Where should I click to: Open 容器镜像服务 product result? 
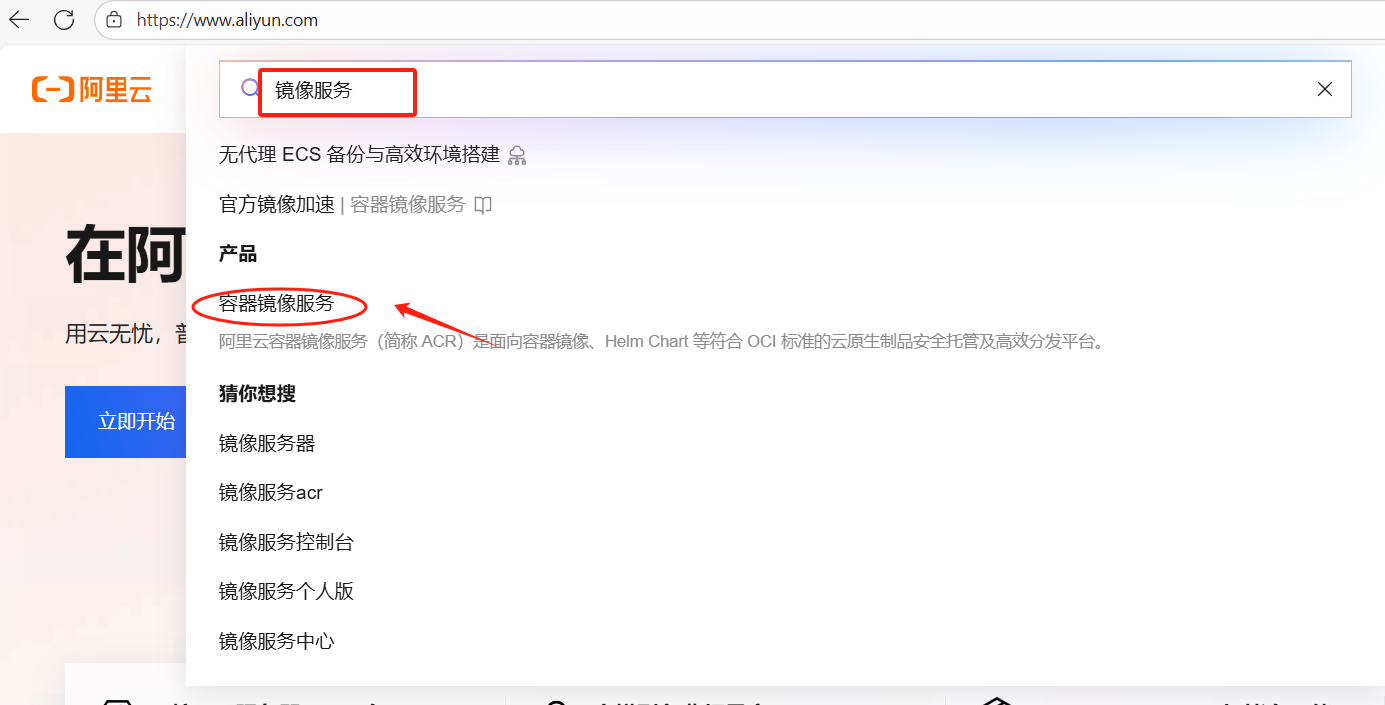pos(276,304)
